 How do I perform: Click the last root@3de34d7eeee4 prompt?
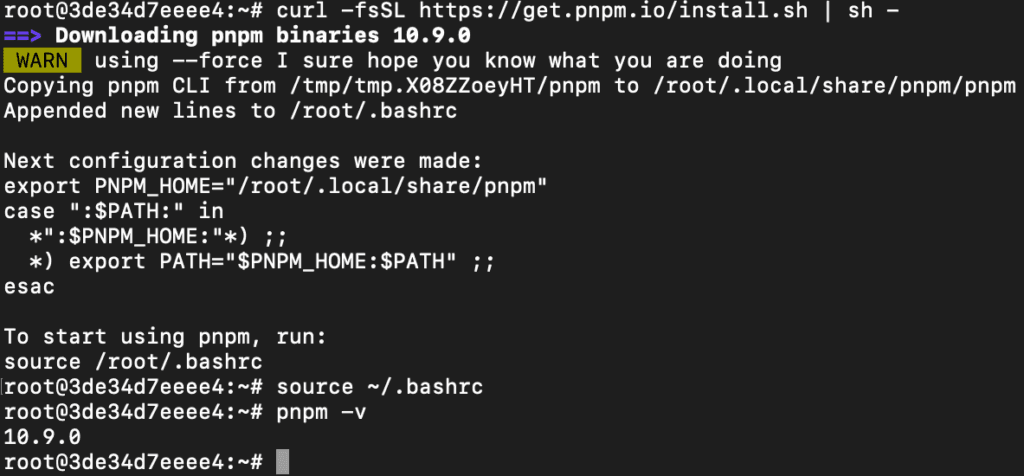tap(133, 462)
